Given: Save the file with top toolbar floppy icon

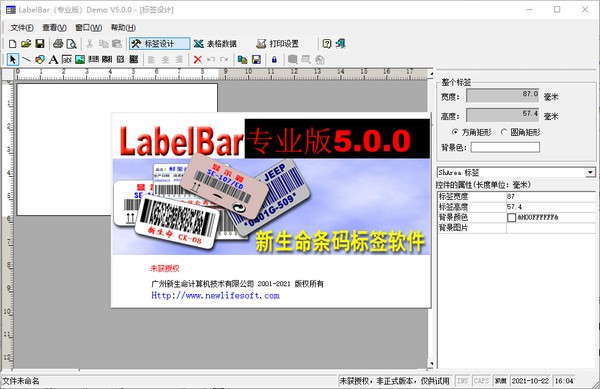Looking at the screenshot, I should pyautogui.click(x=40, y=44).
